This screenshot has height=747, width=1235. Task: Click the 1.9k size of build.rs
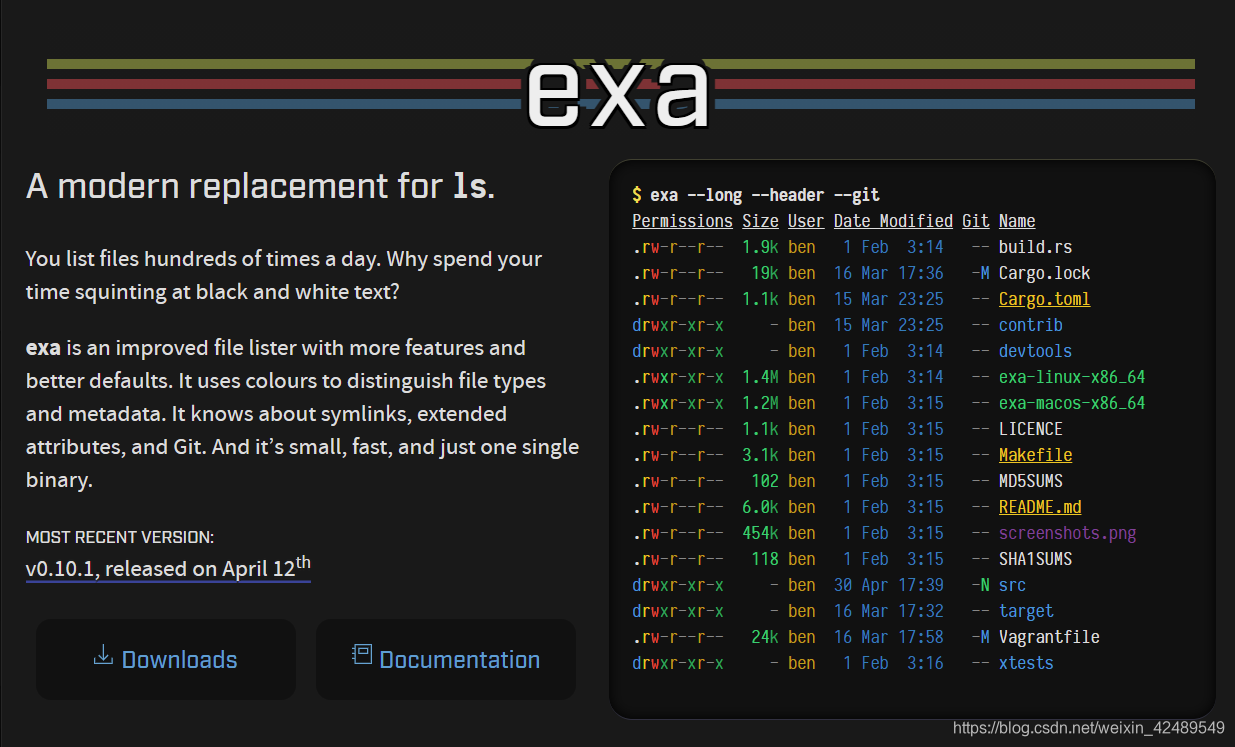[x=761, y=247]
